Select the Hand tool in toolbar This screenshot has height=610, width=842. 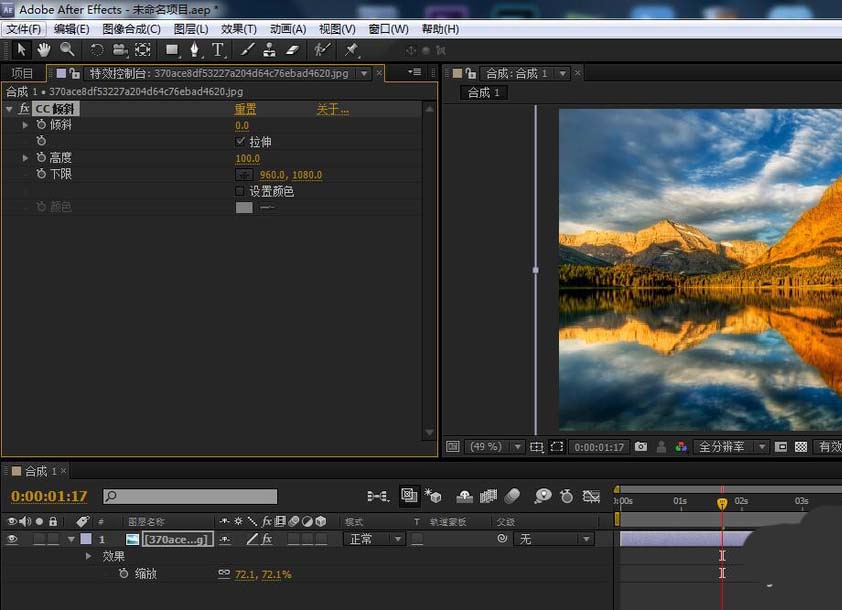coord(44,49)
